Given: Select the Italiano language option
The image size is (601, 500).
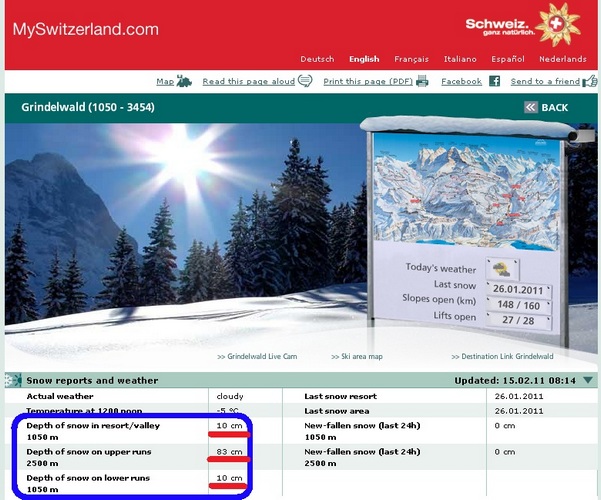Looking at the screenshot, I should click(x=460, y=59).
